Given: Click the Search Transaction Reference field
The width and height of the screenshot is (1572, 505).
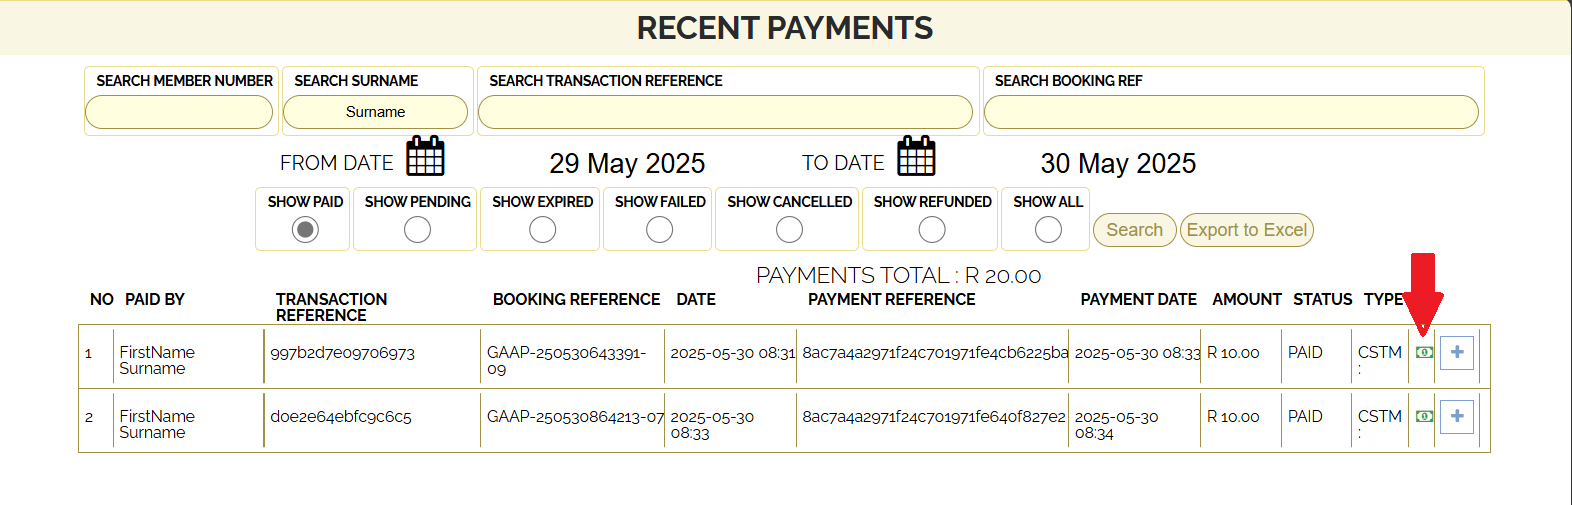Looking at the screenshot, I should (725, 112).
